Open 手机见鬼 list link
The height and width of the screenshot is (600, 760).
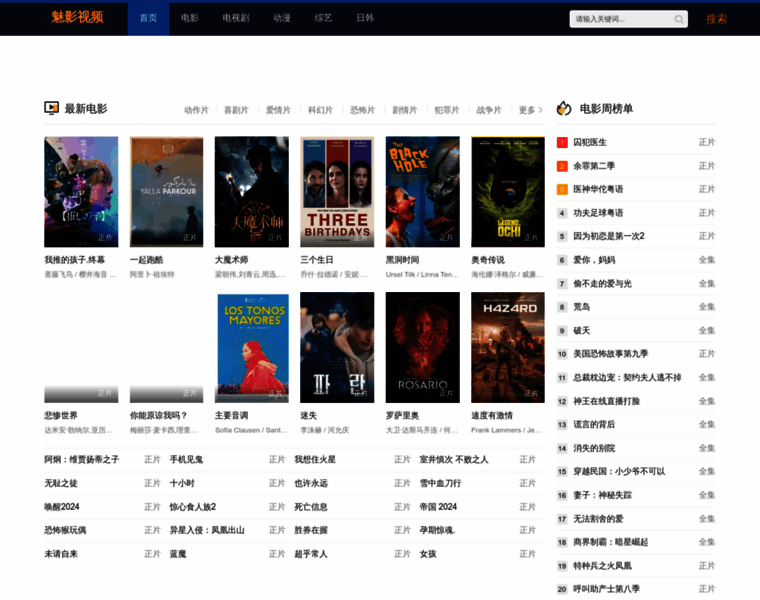pyautogui.click(x=186, y=459)
